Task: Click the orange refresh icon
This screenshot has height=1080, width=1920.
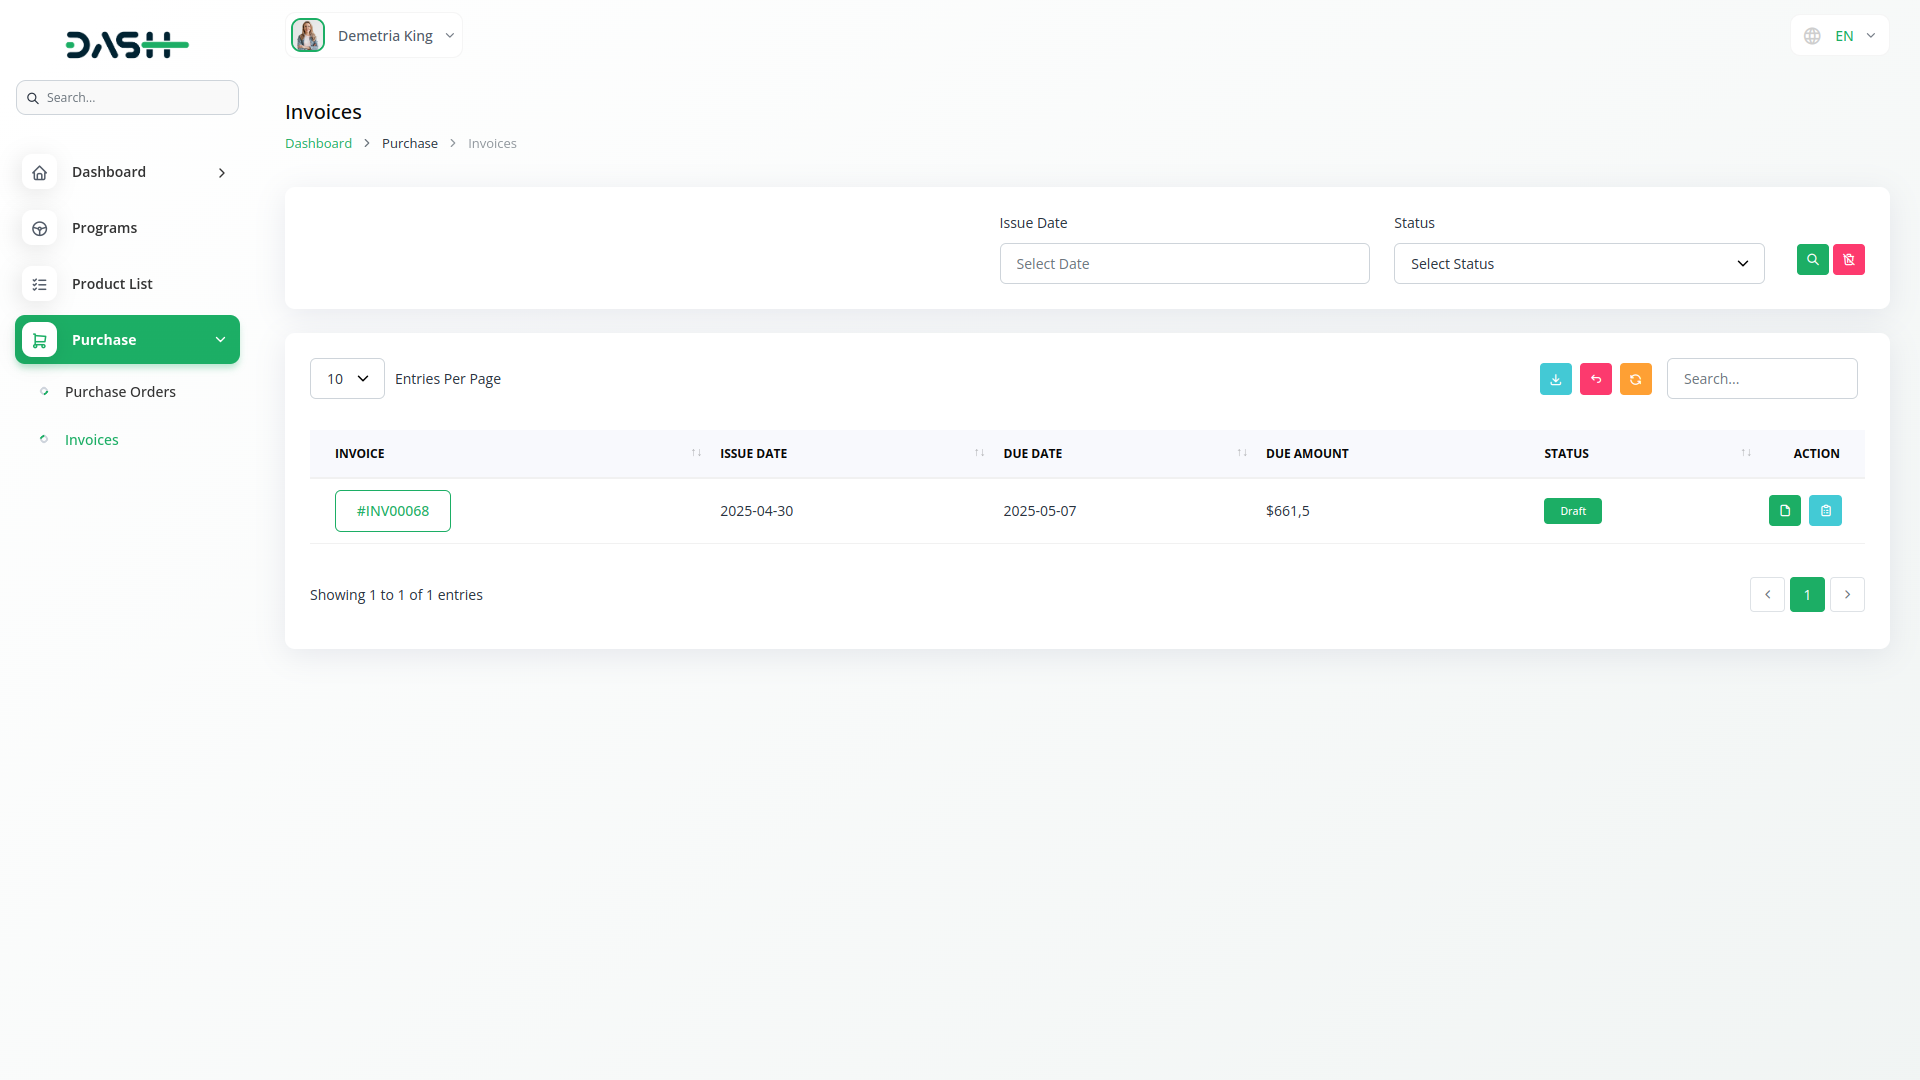Action: coord(1635,379)
